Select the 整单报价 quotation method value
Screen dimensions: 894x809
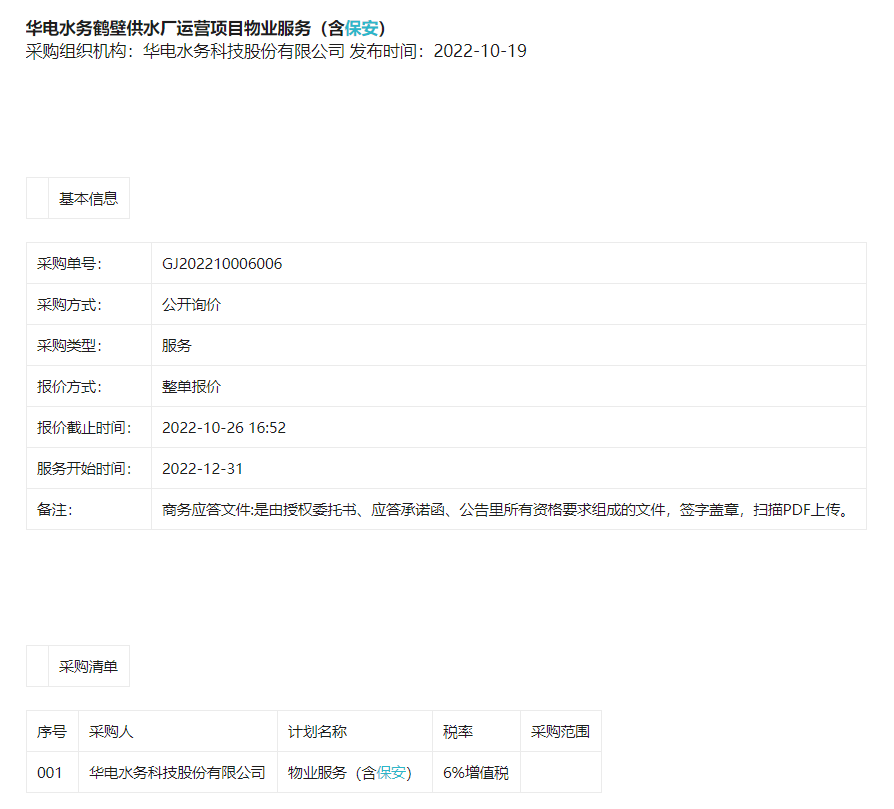point(191,387)
